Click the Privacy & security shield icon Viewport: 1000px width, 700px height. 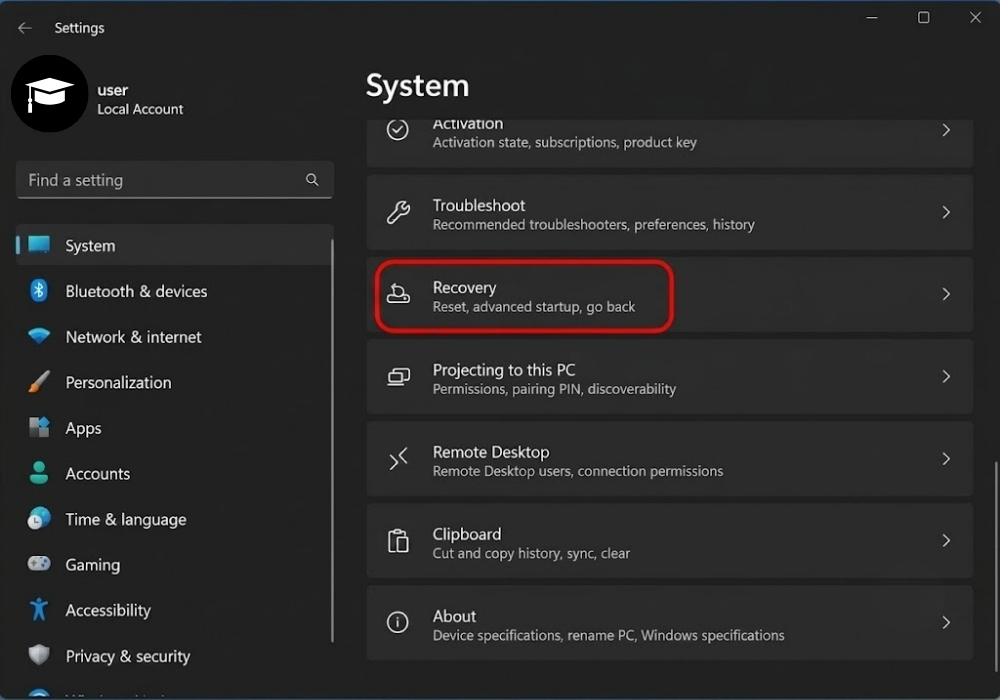39,655
